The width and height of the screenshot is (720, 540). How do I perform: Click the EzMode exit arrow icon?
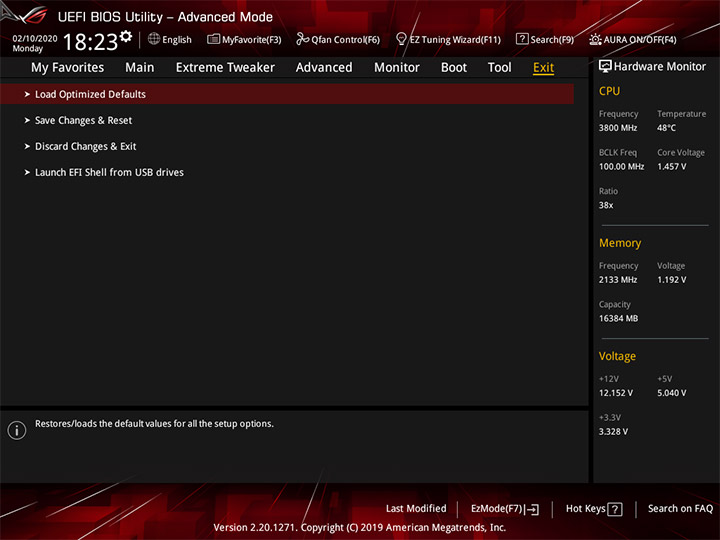(533, 509)
